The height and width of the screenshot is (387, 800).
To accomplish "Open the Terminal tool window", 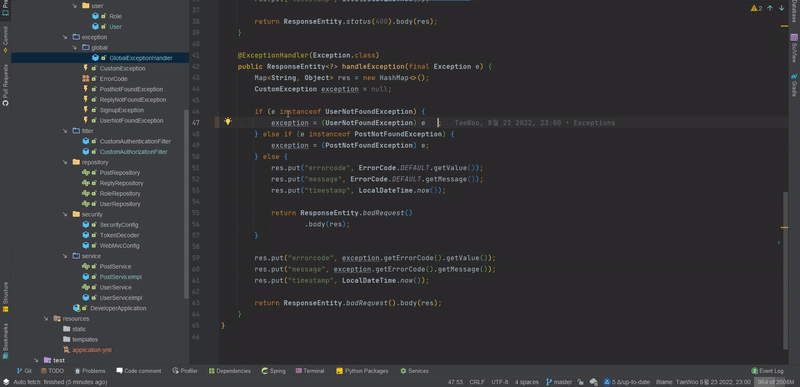I will click(309, 371).
